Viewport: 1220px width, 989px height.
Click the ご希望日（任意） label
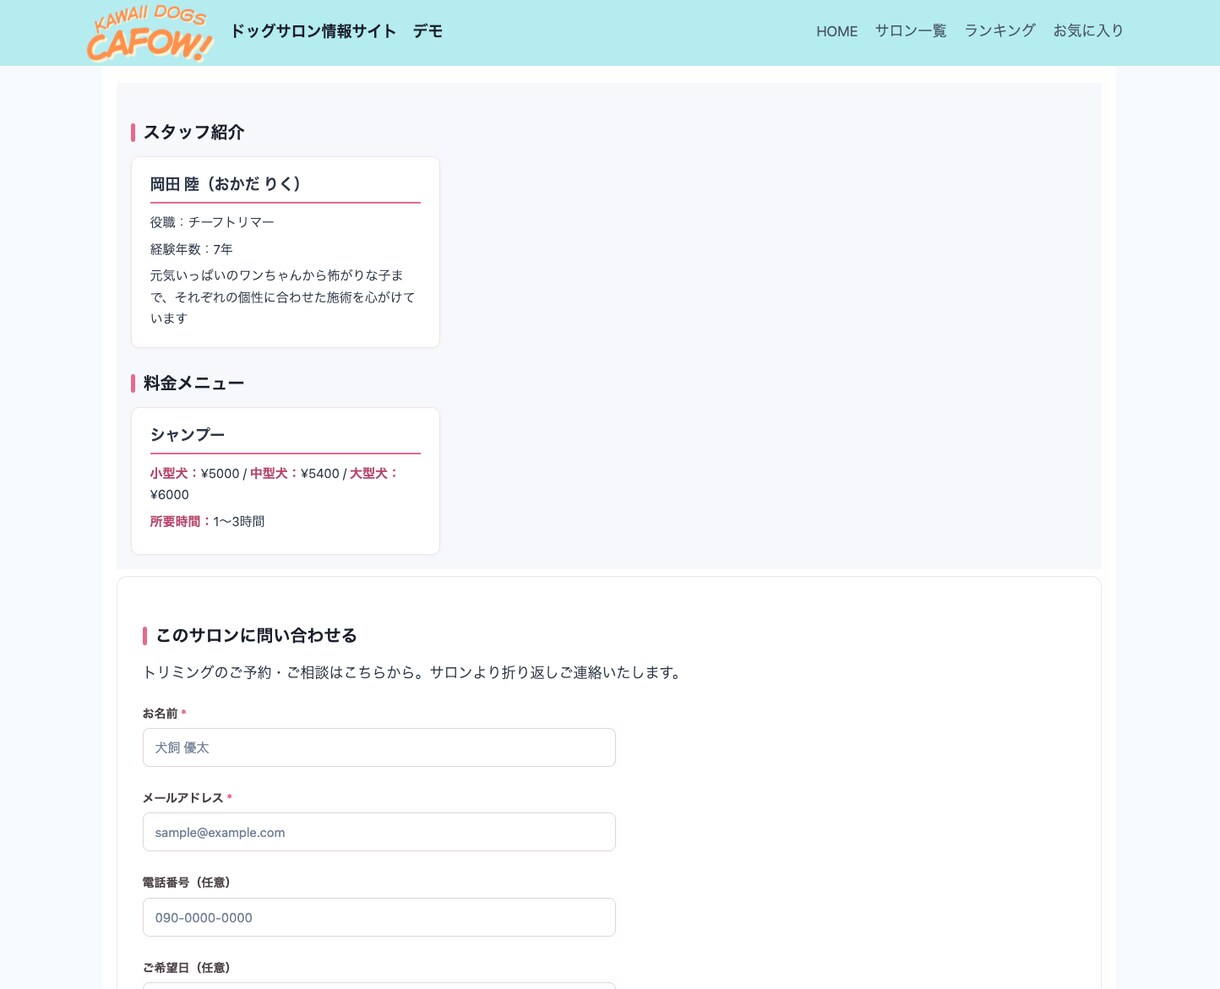tap(186, 968)
